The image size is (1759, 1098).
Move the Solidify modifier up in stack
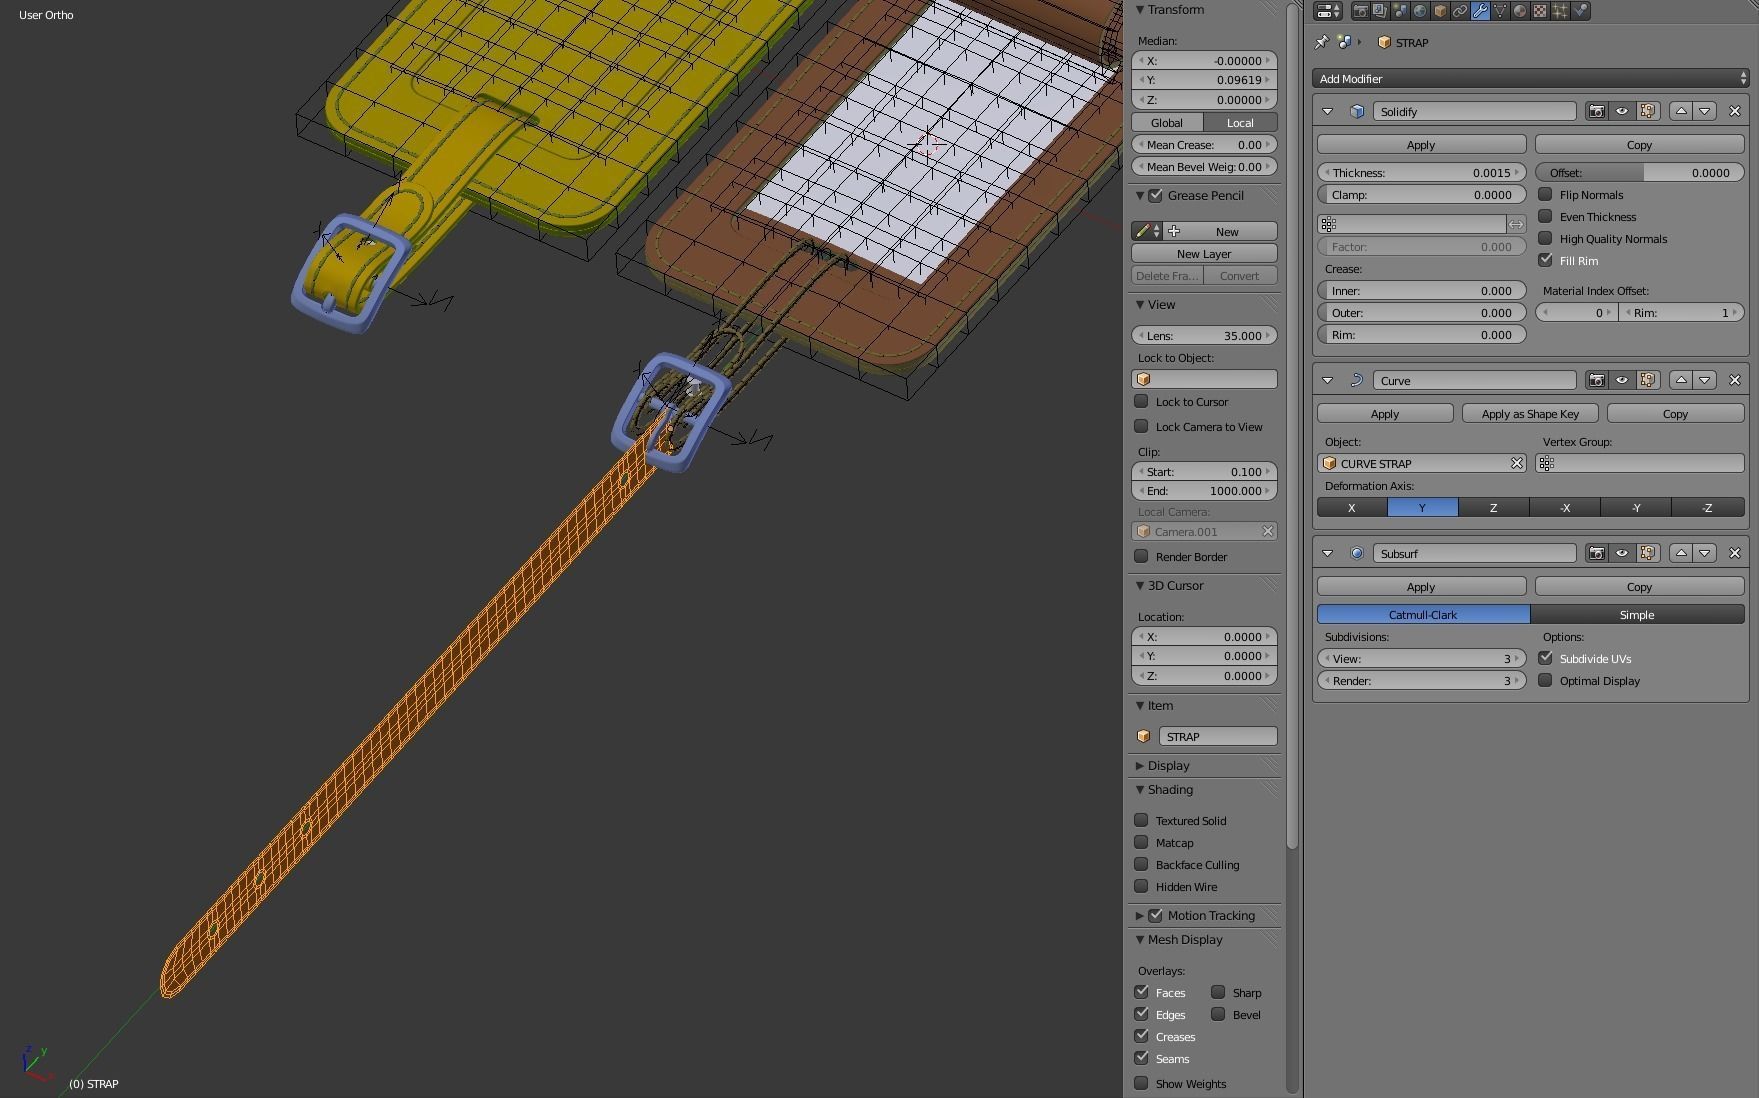point(1681,111)
